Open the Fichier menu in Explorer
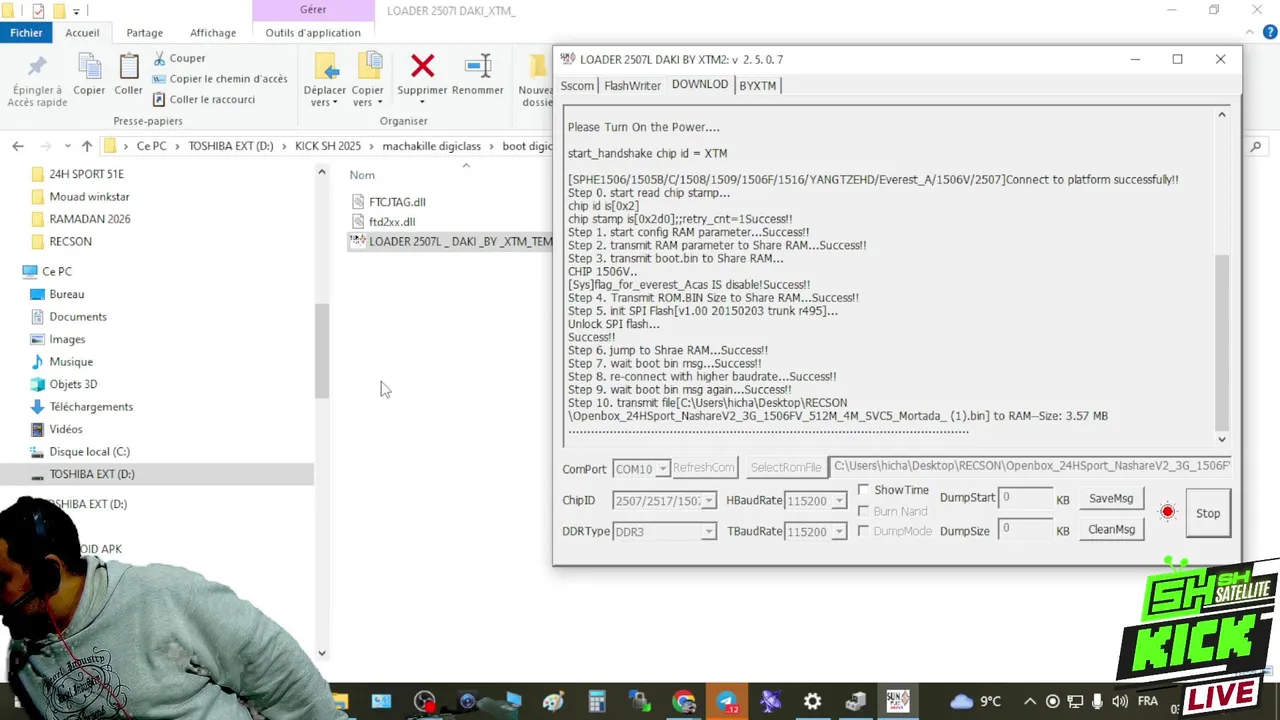1280x720 pixels. 26,32
